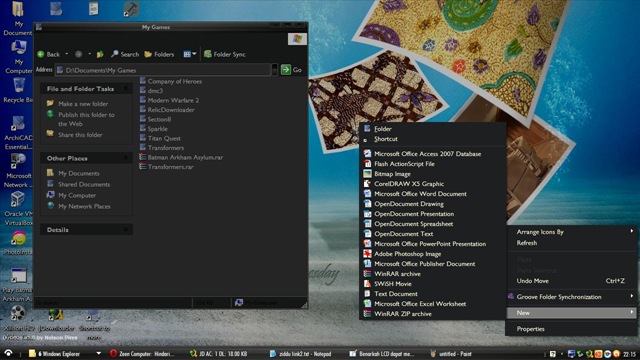Open My Computer link in Other Places
Image resolution: width=640 pixels, height=360 pixels.
coord(77,196)
